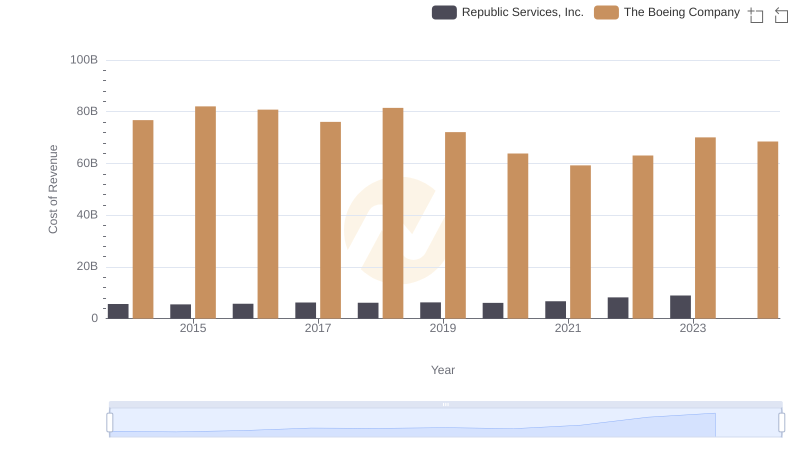Click the 2017 x-axis label
The height and width of the screenshot is (461, 800).
[x=318, y=328]
